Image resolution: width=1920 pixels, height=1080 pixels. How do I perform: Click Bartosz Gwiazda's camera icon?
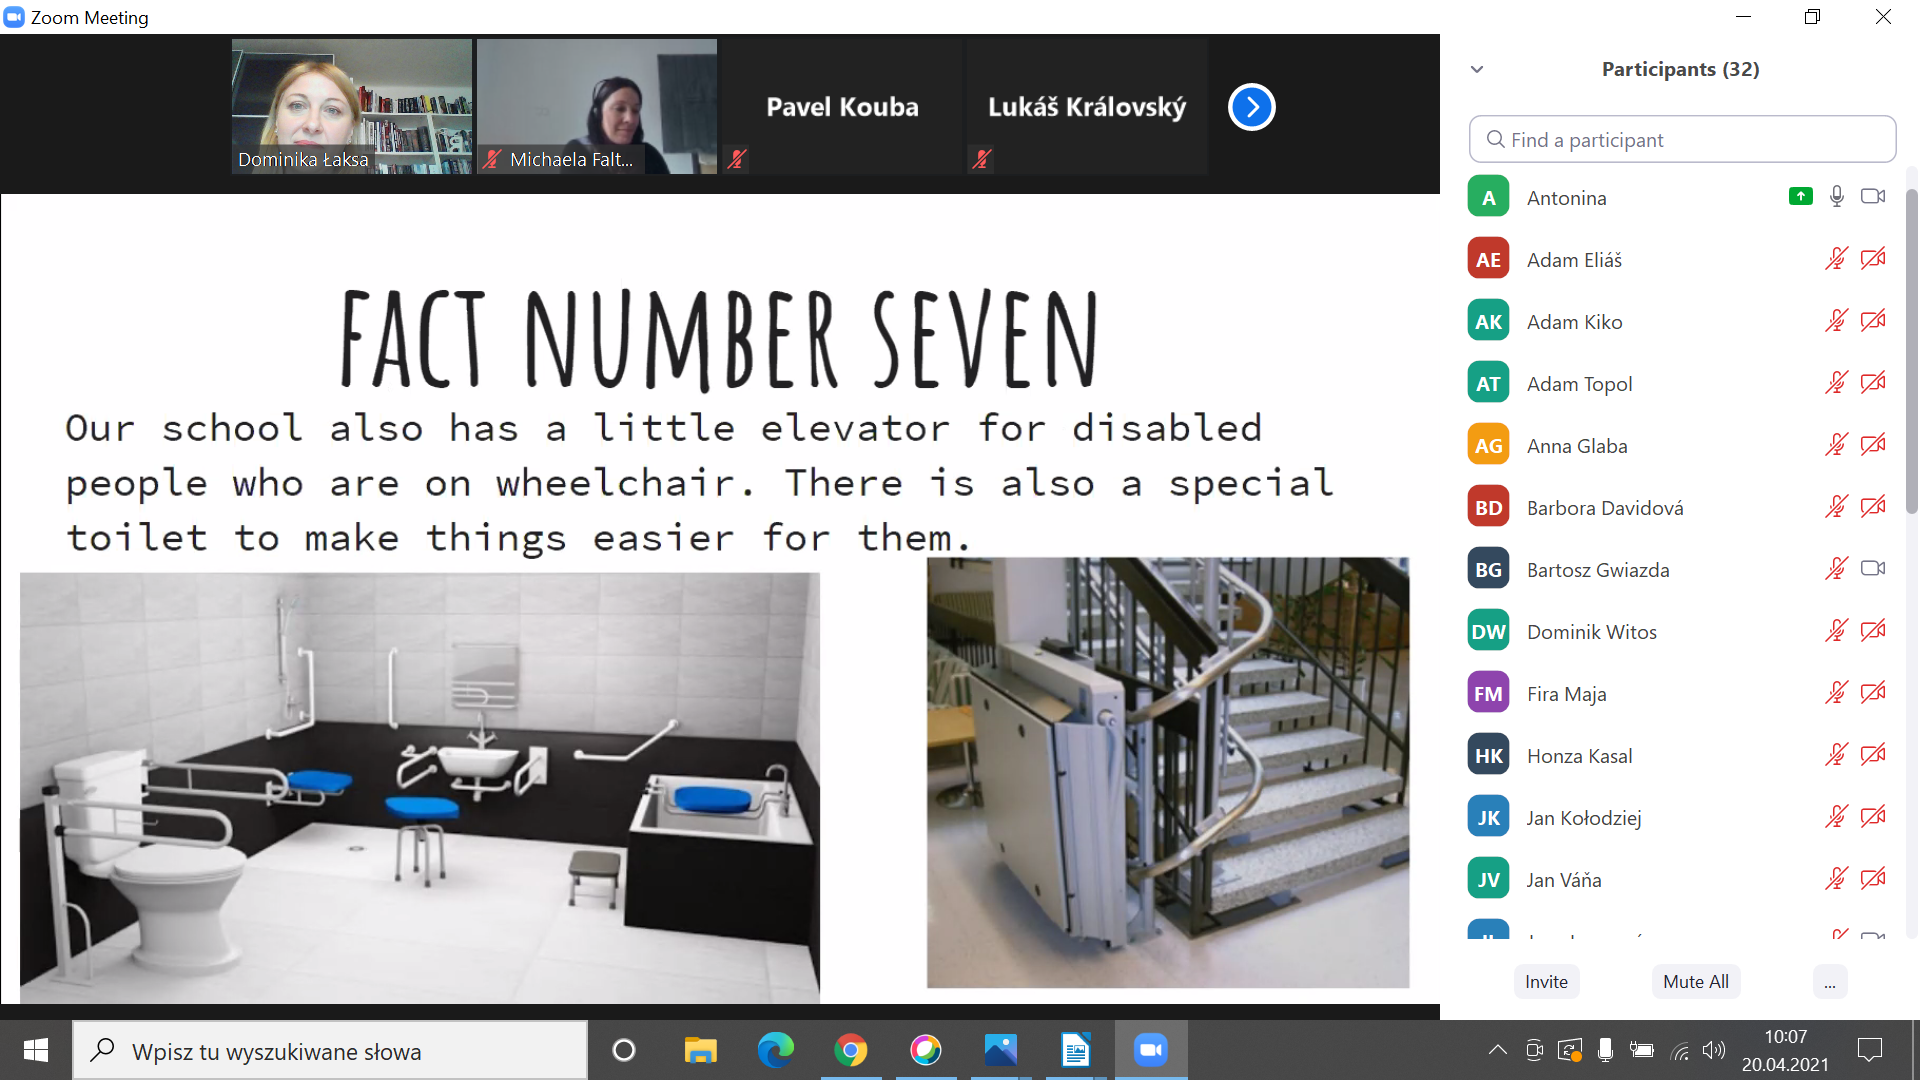click(1873, 569)
